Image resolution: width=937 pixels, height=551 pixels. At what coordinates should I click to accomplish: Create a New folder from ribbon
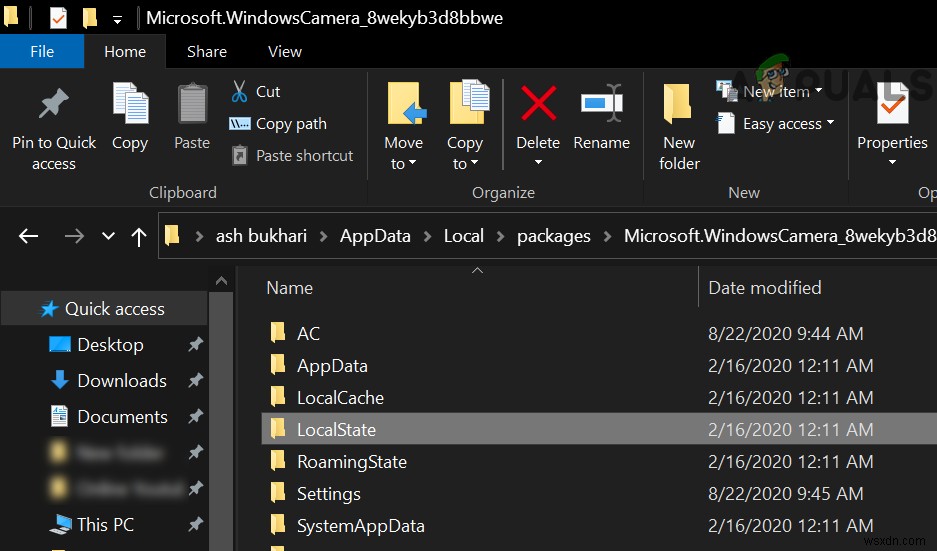pos(679,124)
